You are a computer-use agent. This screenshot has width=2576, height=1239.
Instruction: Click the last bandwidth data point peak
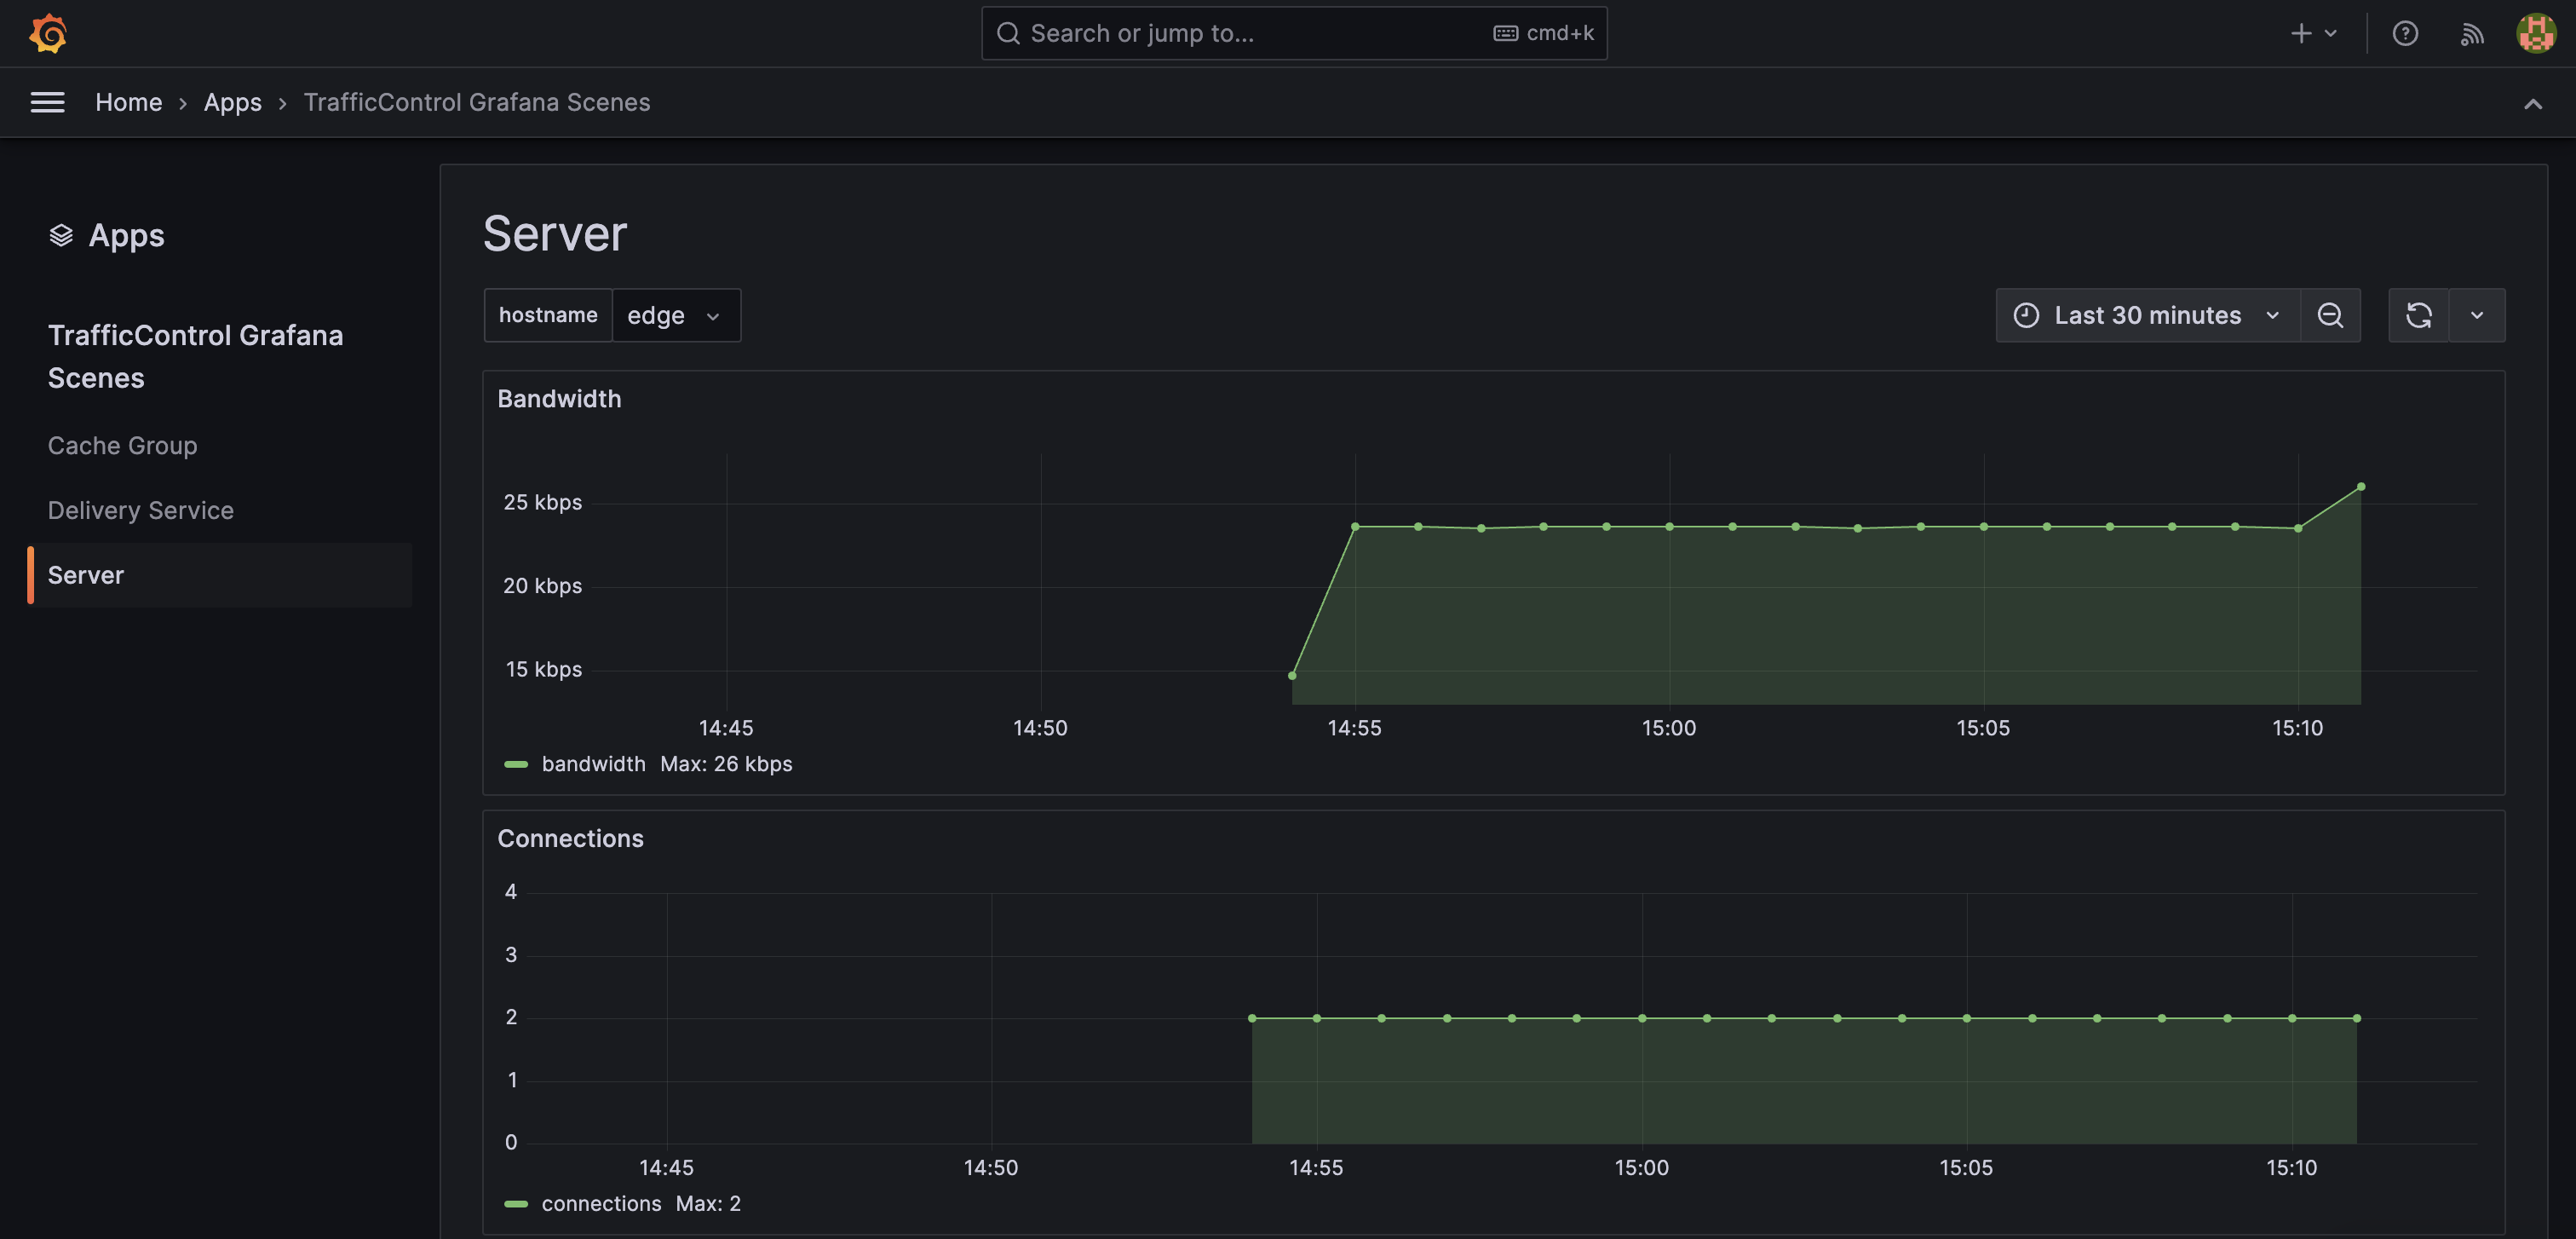(x=2360, y=487)
